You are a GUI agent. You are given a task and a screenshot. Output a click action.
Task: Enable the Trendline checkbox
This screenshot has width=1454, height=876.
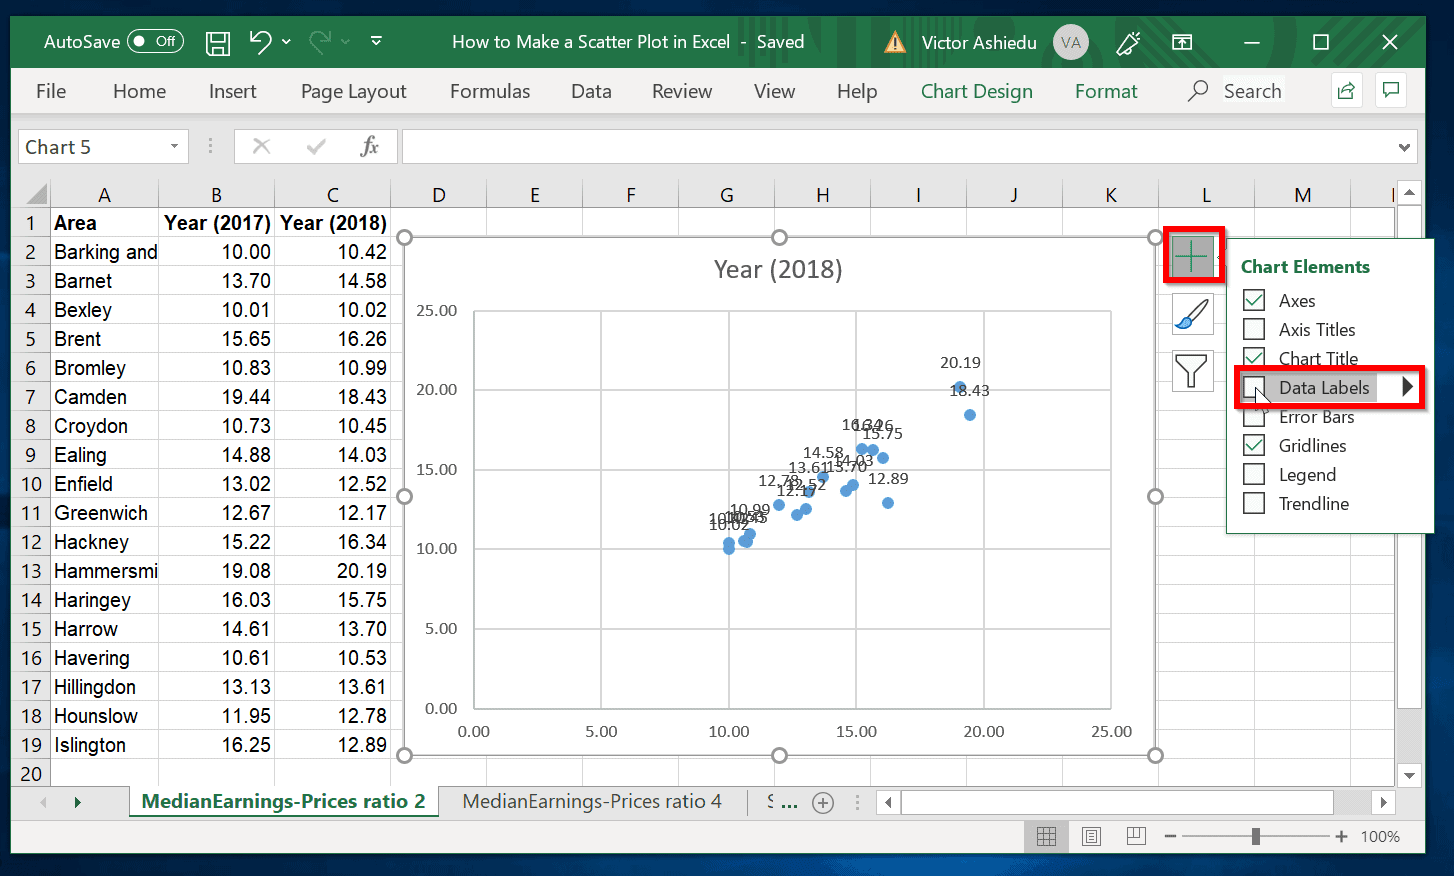point(1255,503)
